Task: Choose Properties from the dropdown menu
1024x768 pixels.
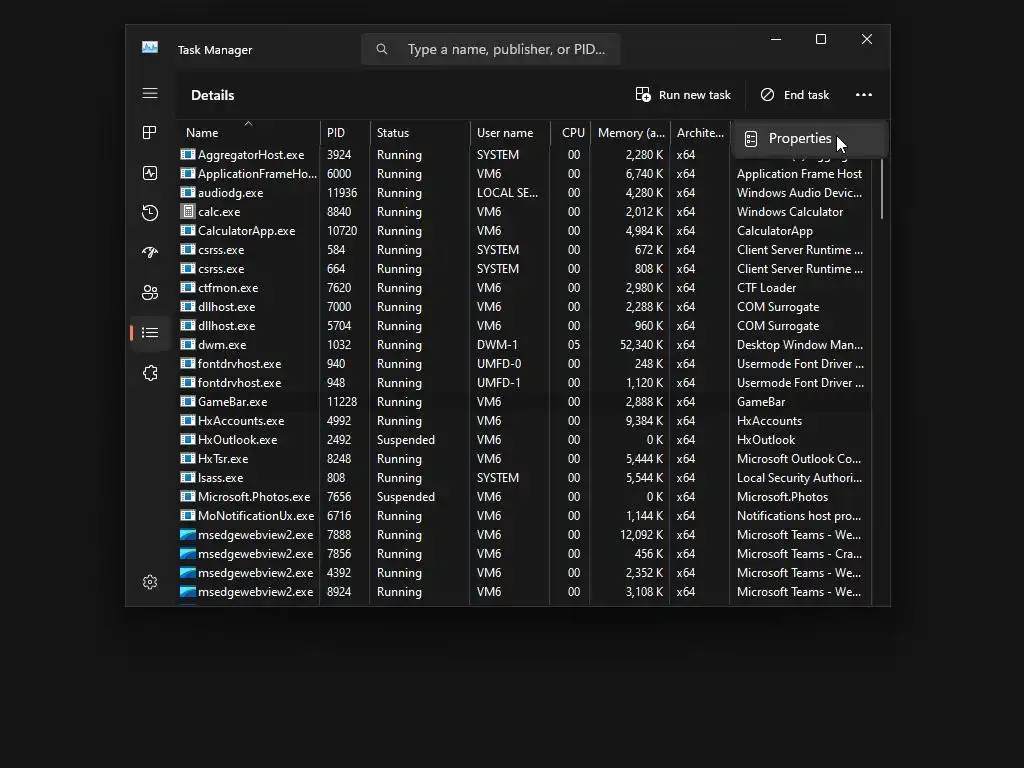Action: point(809,138)
